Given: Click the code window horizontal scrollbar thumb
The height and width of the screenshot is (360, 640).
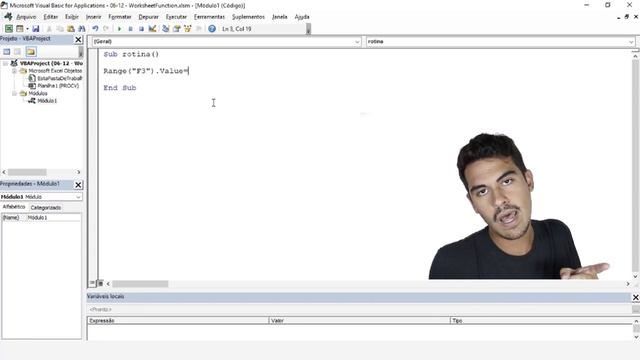Looking at the screenshot, I should pos(140,284).
